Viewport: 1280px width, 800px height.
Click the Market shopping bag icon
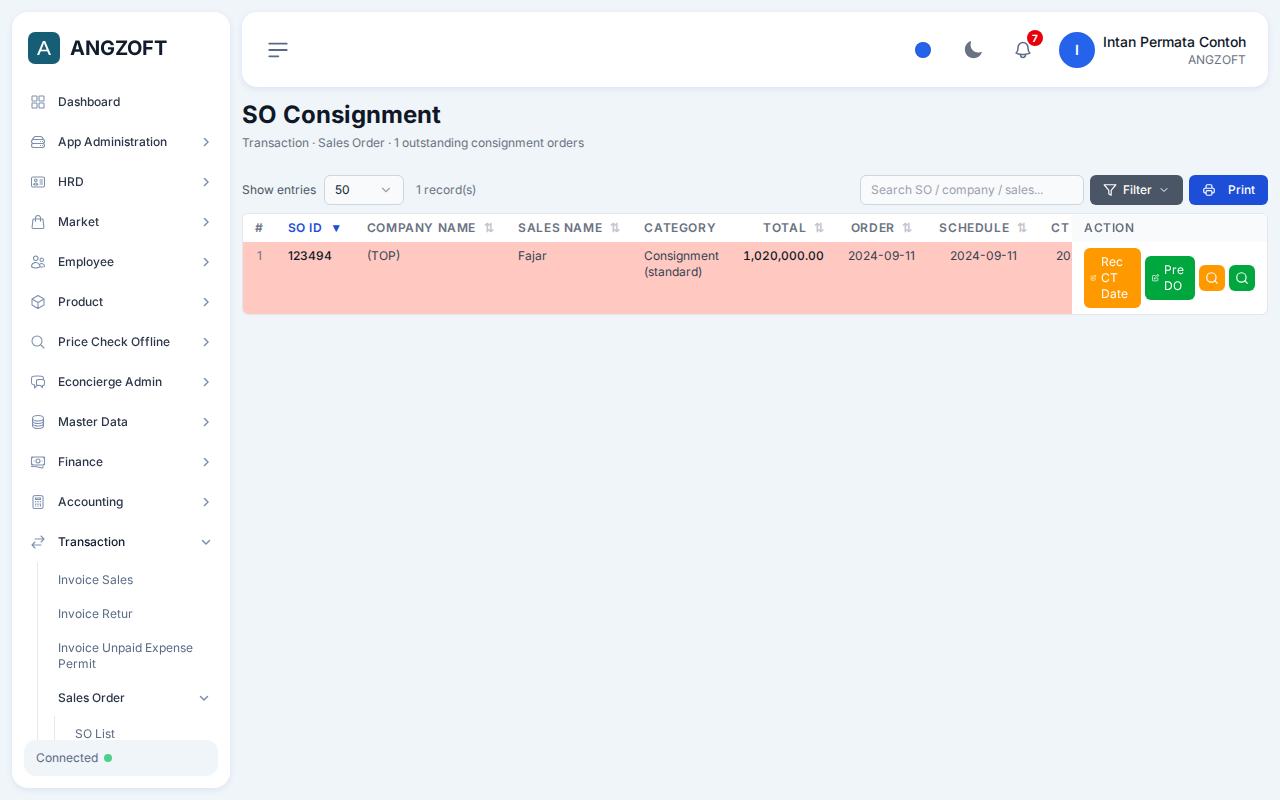click(x=38, y=222)
